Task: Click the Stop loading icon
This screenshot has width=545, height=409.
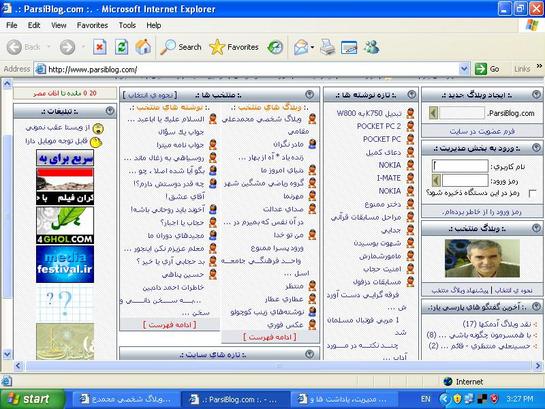Action: point(99,47)
